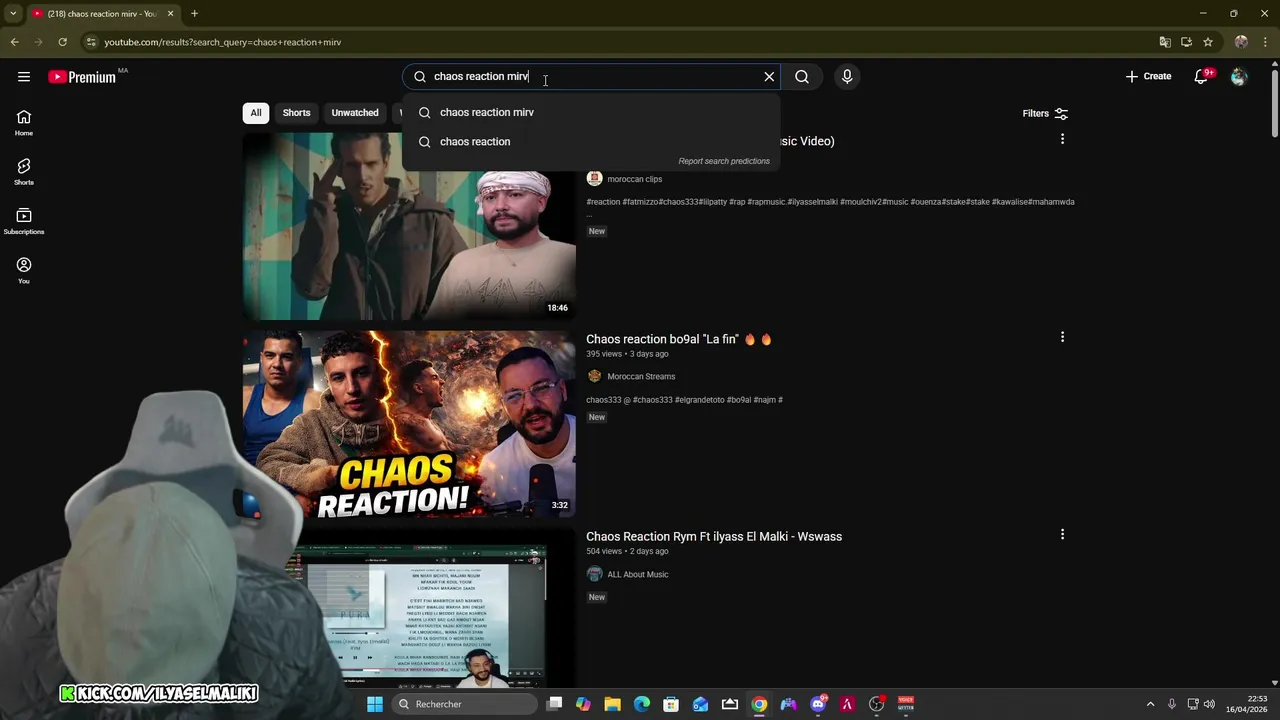Open the site info icon in address bar
The image size is (1280, 720).
click(x=91, y=42)
